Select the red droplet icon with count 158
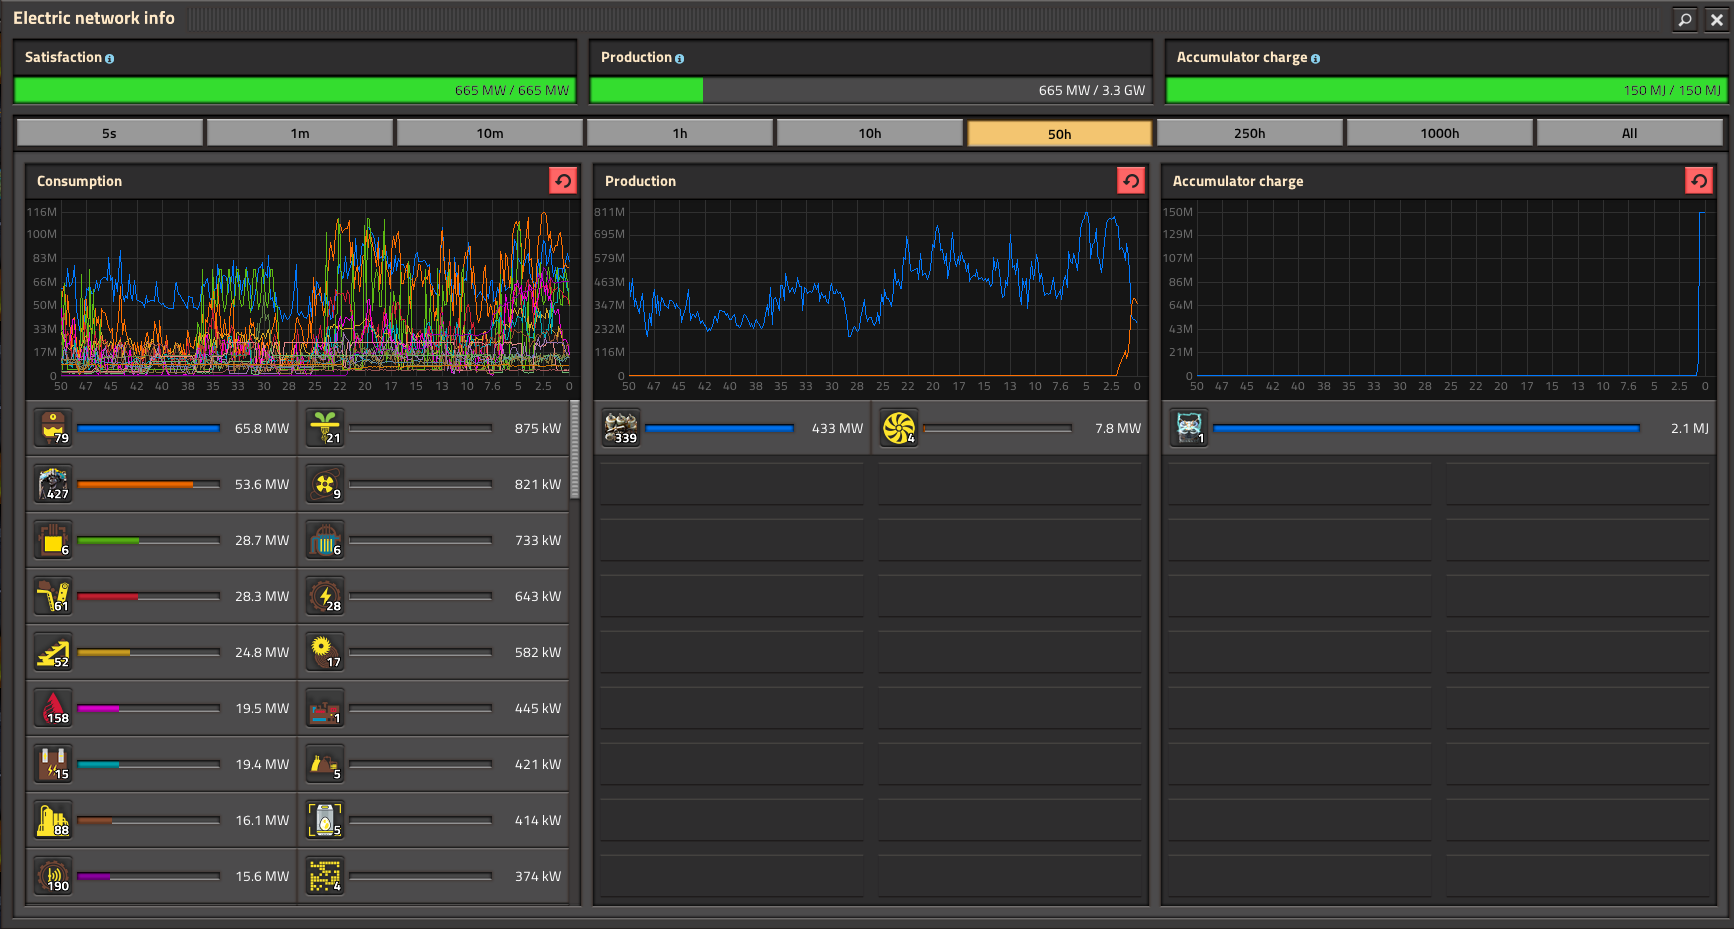 [x=53, y=708]
